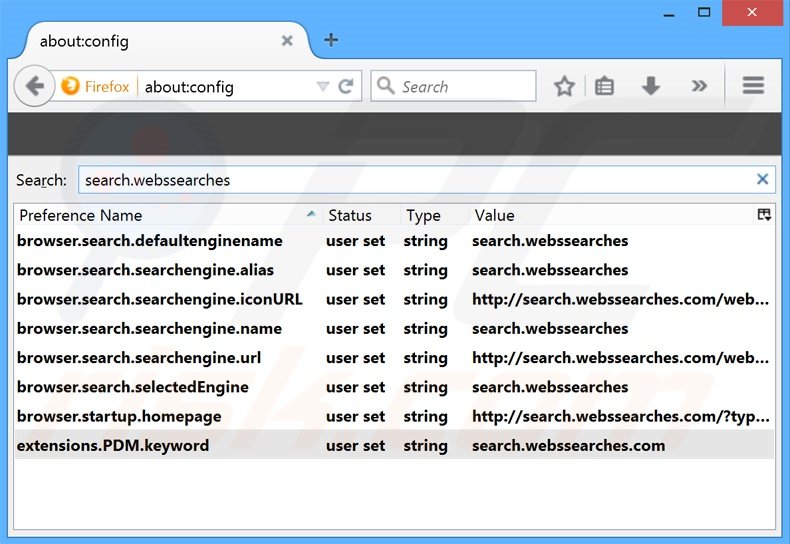Viewport: 790px width, 544px height.
Task: Click 'string' type of selectedEngine row
Action: 425,387
